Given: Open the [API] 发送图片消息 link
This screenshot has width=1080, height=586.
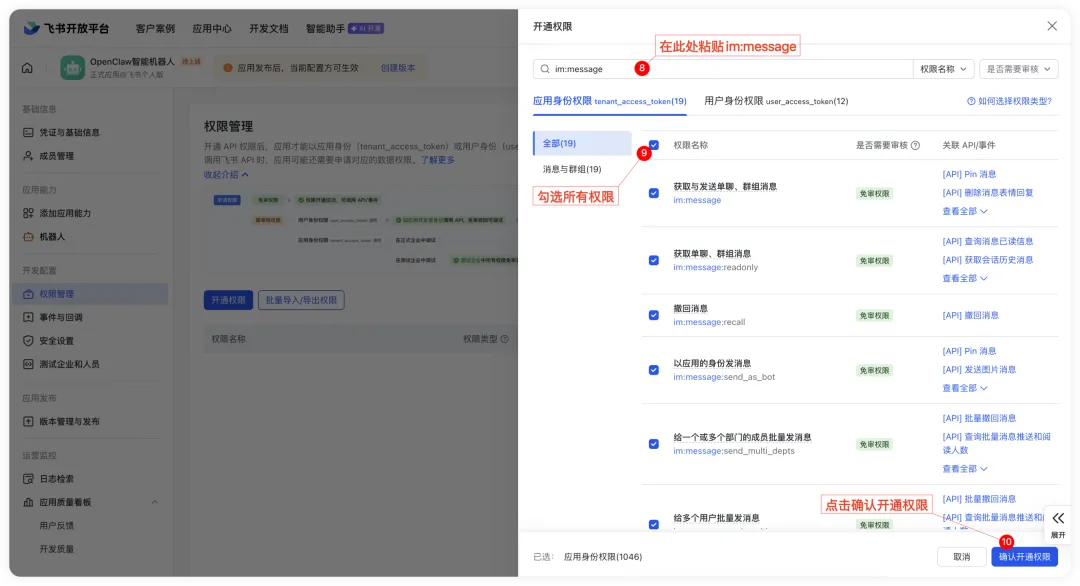Looking at the screenshot, I should 979,369.
